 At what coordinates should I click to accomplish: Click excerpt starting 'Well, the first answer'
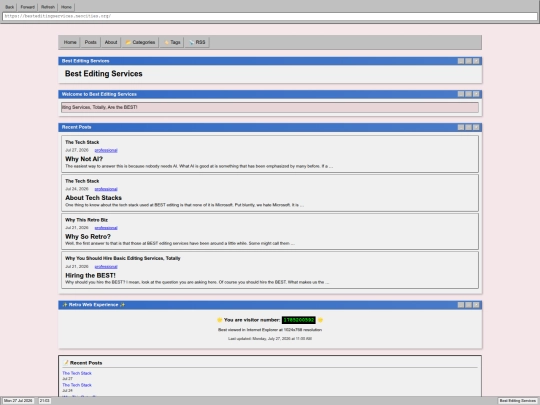[180, 243]
